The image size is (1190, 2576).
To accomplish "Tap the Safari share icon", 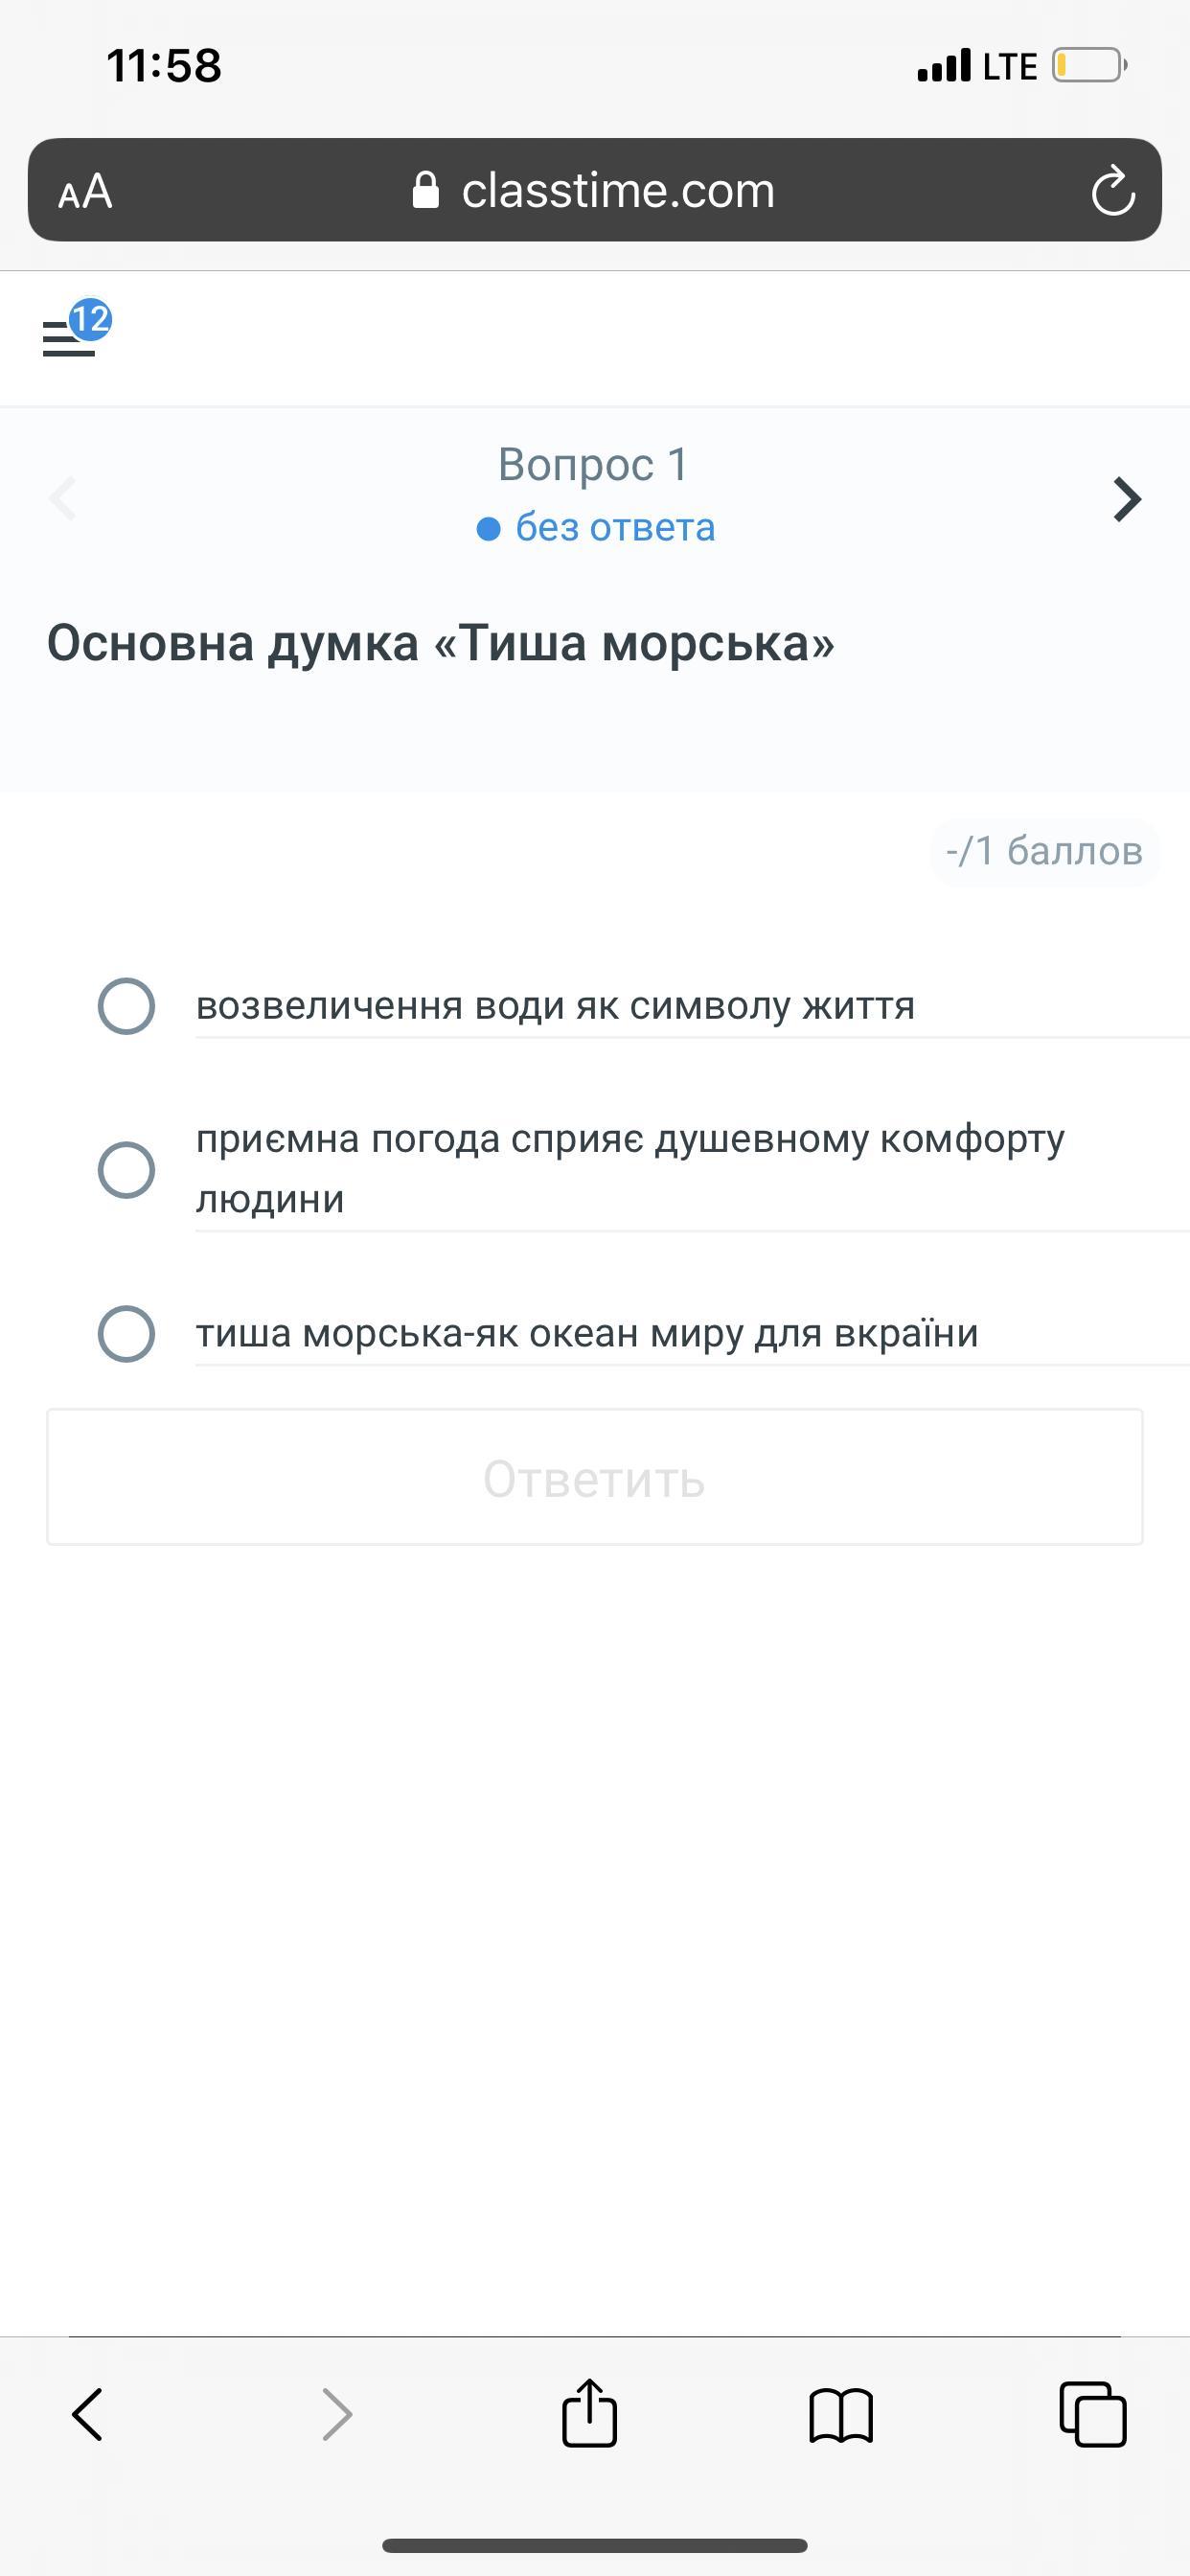I will pos(589,2414).
